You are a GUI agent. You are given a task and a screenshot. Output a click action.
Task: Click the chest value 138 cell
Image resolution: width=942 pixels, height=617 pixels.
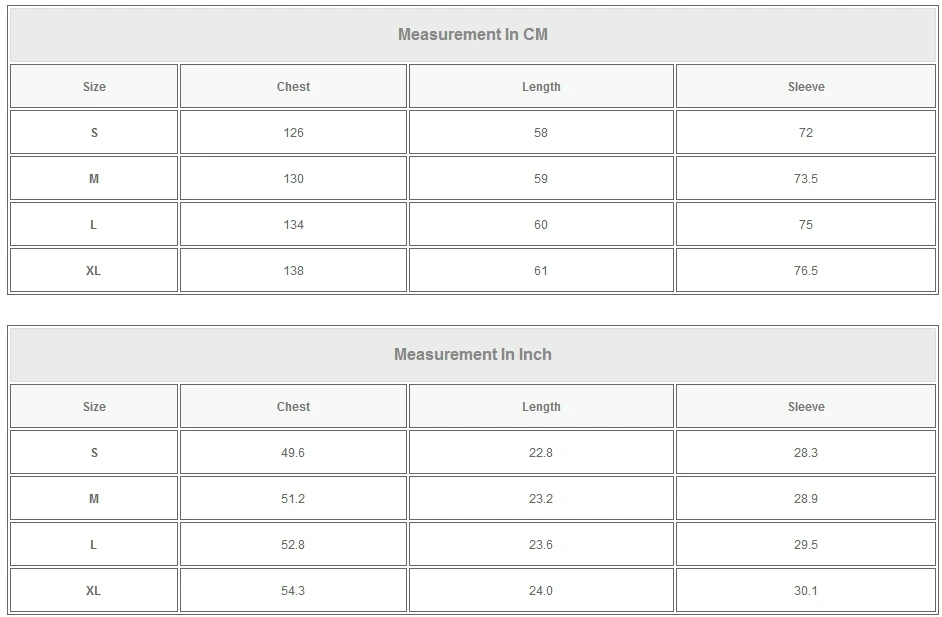point(293,271)
